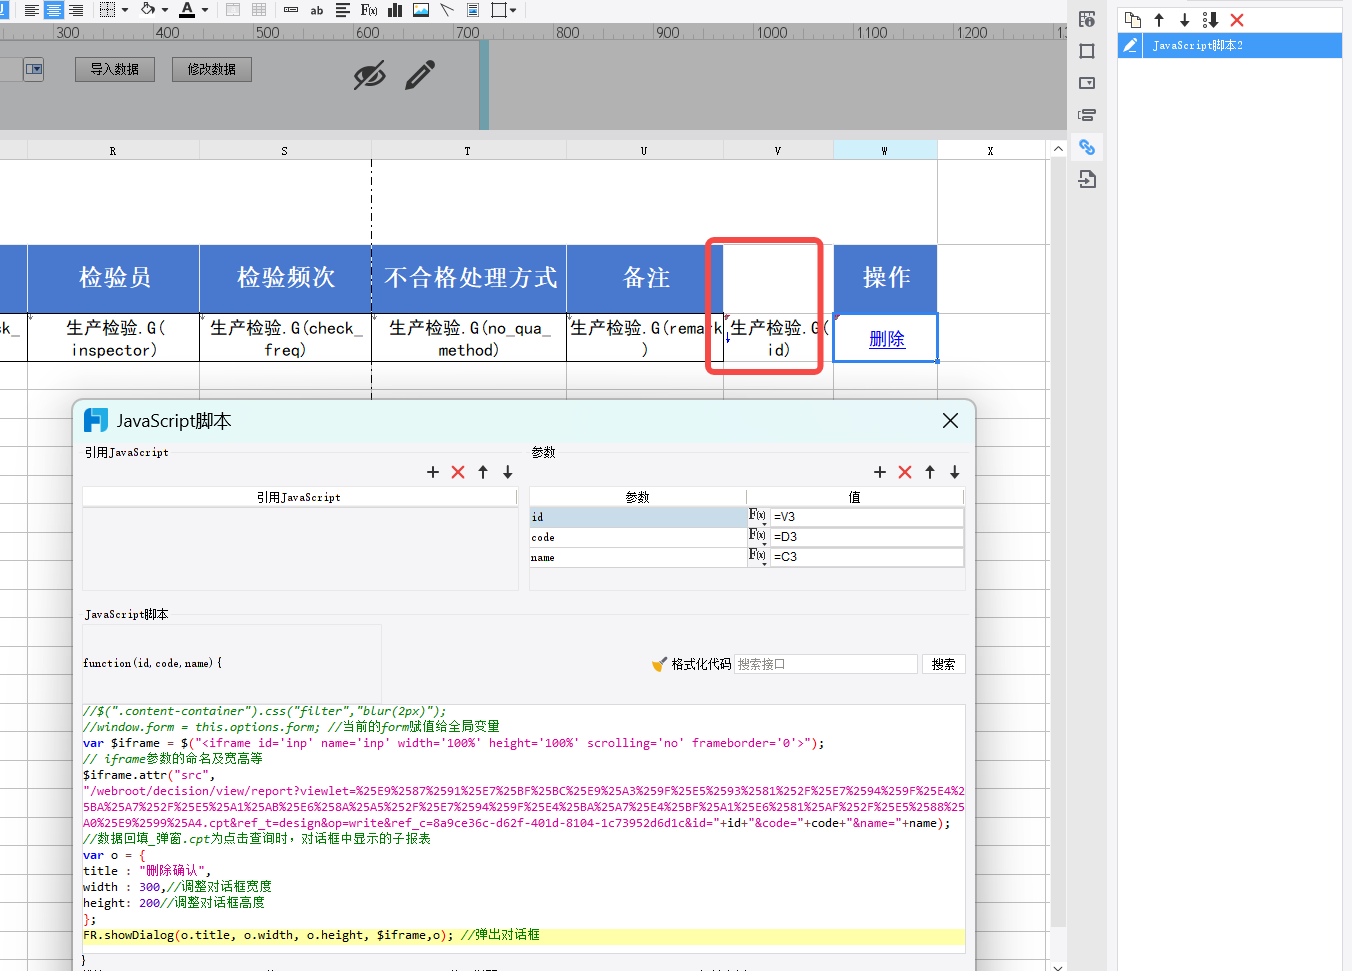Screen dimensions: 1352x971
Task: Delete selected hyperlink with red X
Action: (x=1237, y=20)
